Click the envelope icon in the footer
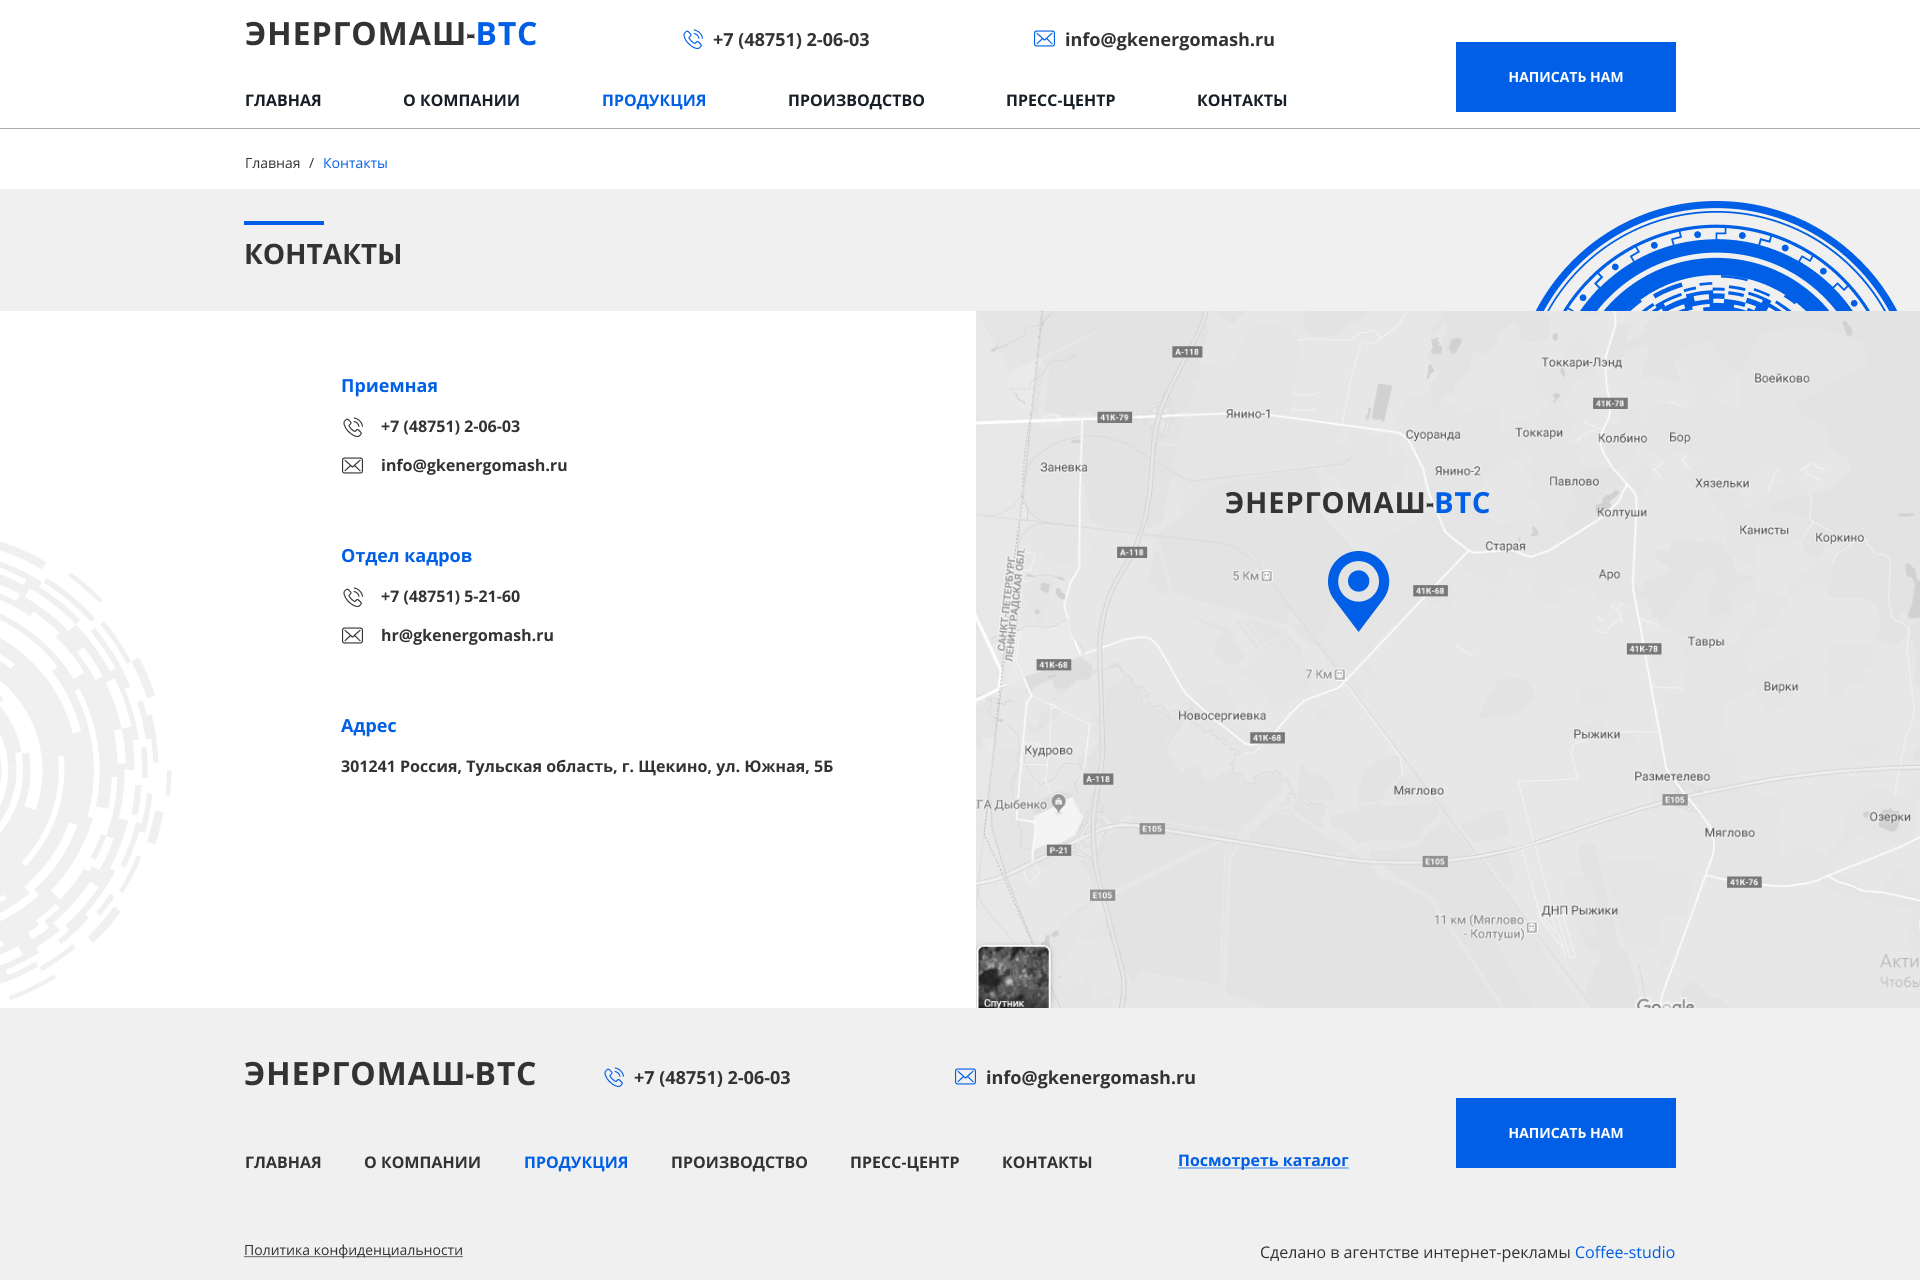Viewport: 1920px width, 1280px height. point(965,1077)
